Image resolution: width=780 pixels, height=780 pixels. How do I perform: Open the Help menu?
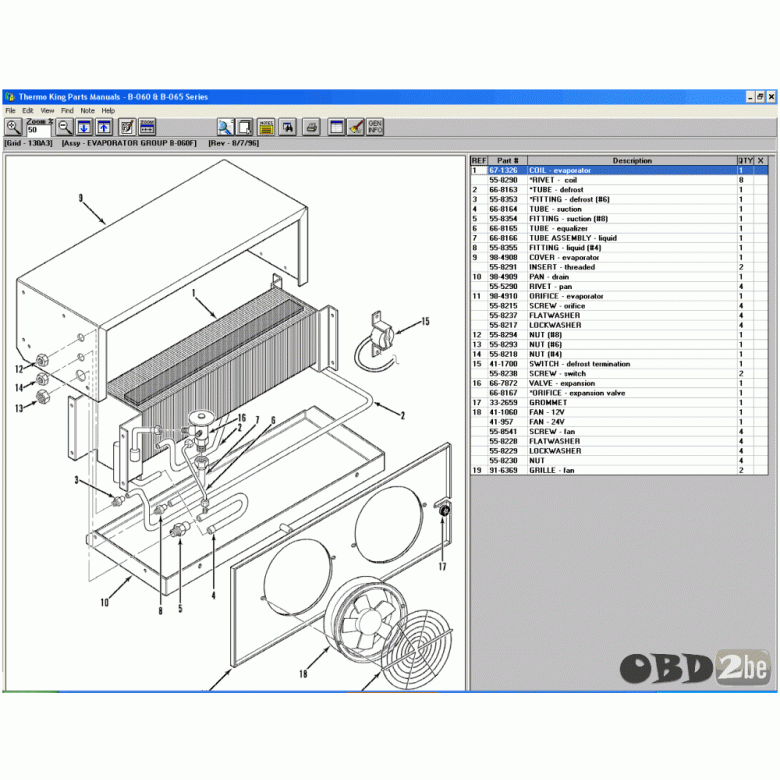click(x=108, y=110)
